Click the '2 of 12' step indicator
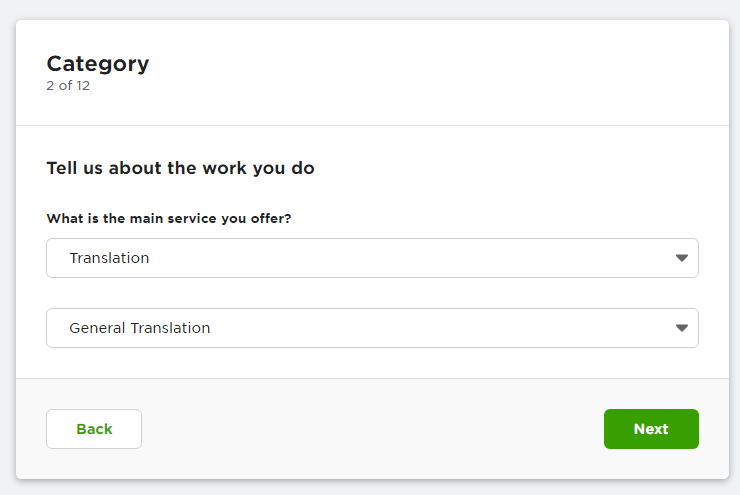740x495 pixels. point(68,86)
